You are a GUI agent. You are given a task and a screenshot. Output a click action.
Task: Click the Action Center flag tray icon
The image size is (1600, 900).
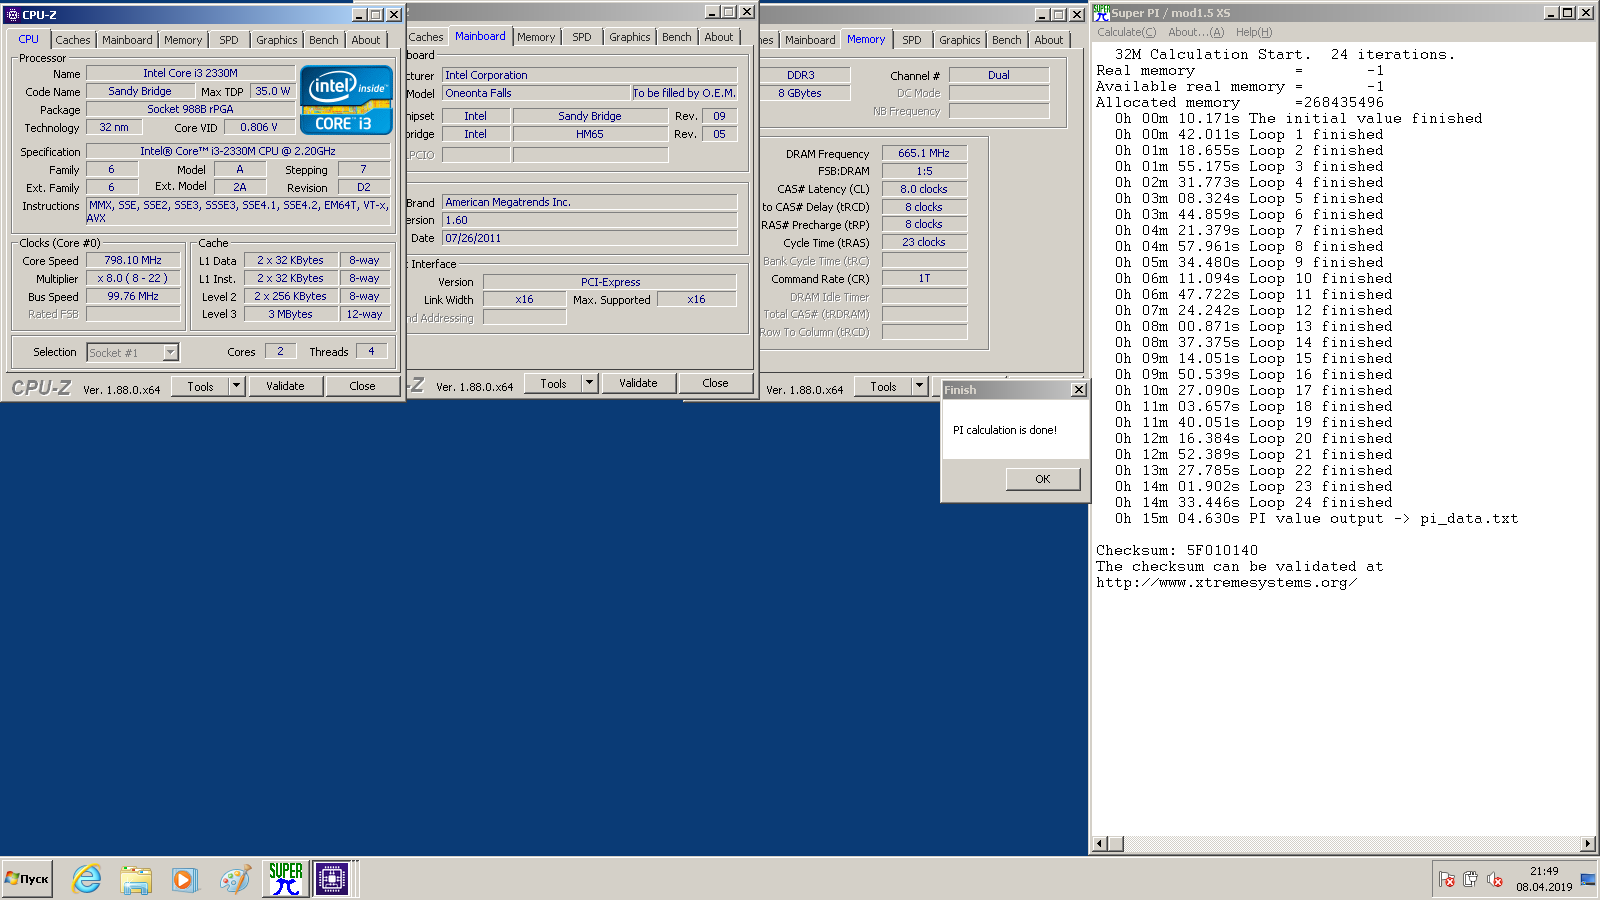click(1446, 879)
